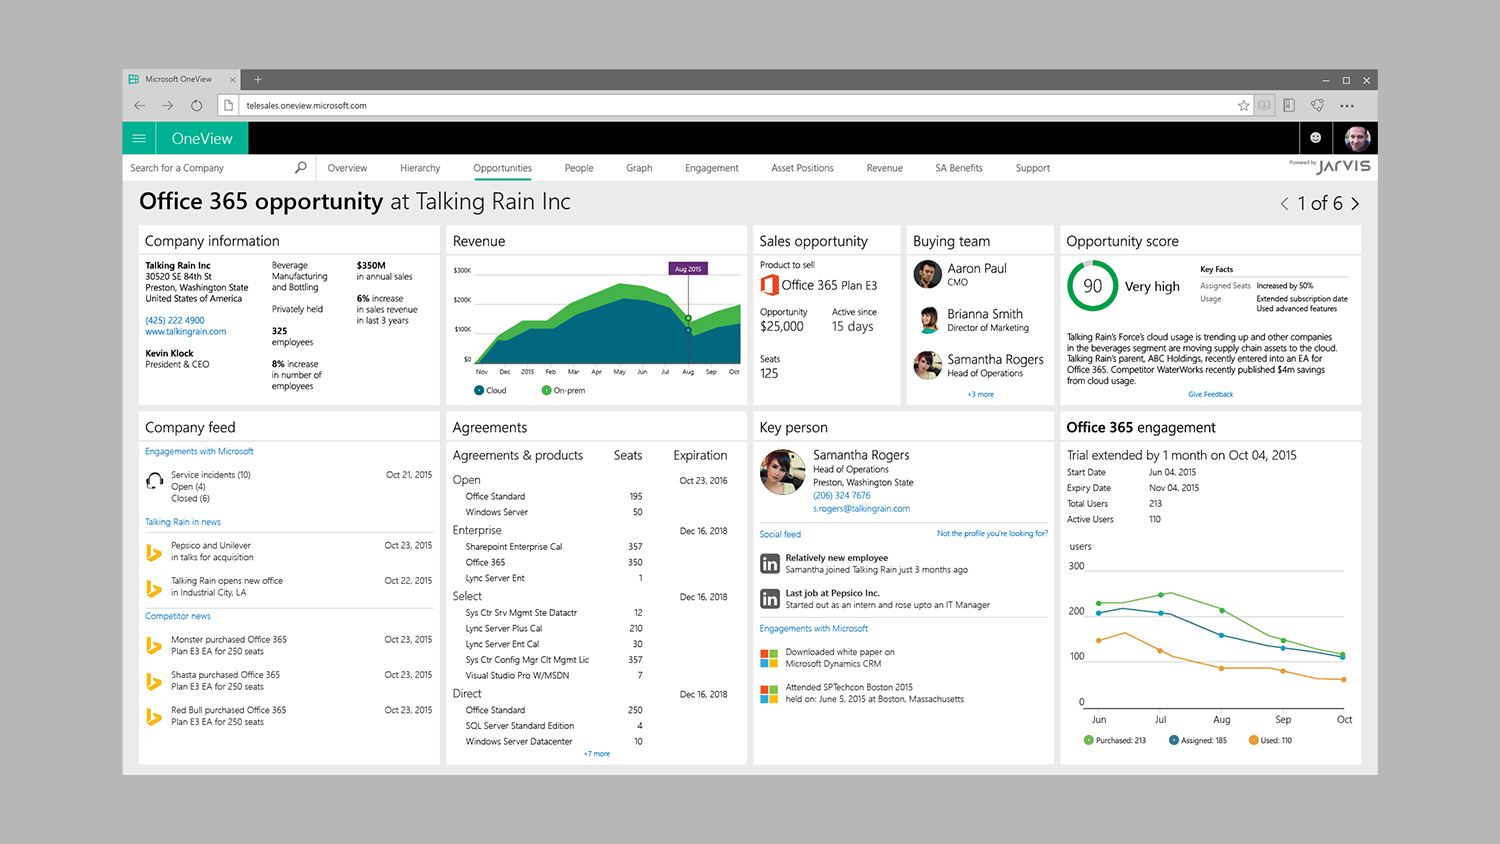Screen dimensions: 1500x844
Task: Click Samantha Rogers phone (206) 324 7676
Action: pyautogui.click(x=842, y=496)
